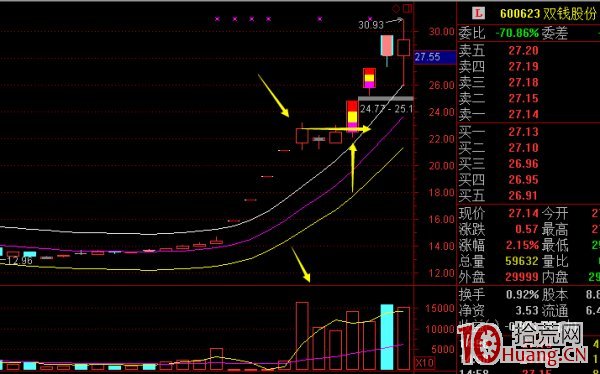Click the 12.96 low price label
600x374 pixels.
[x=19, y=261]
